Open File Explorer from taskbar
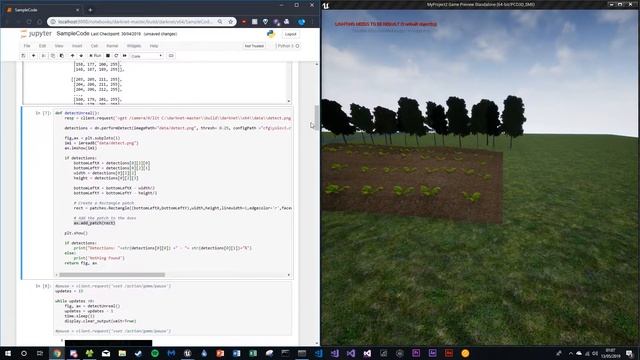This screenshot has width=640, height=360. (x=122, y=353)
